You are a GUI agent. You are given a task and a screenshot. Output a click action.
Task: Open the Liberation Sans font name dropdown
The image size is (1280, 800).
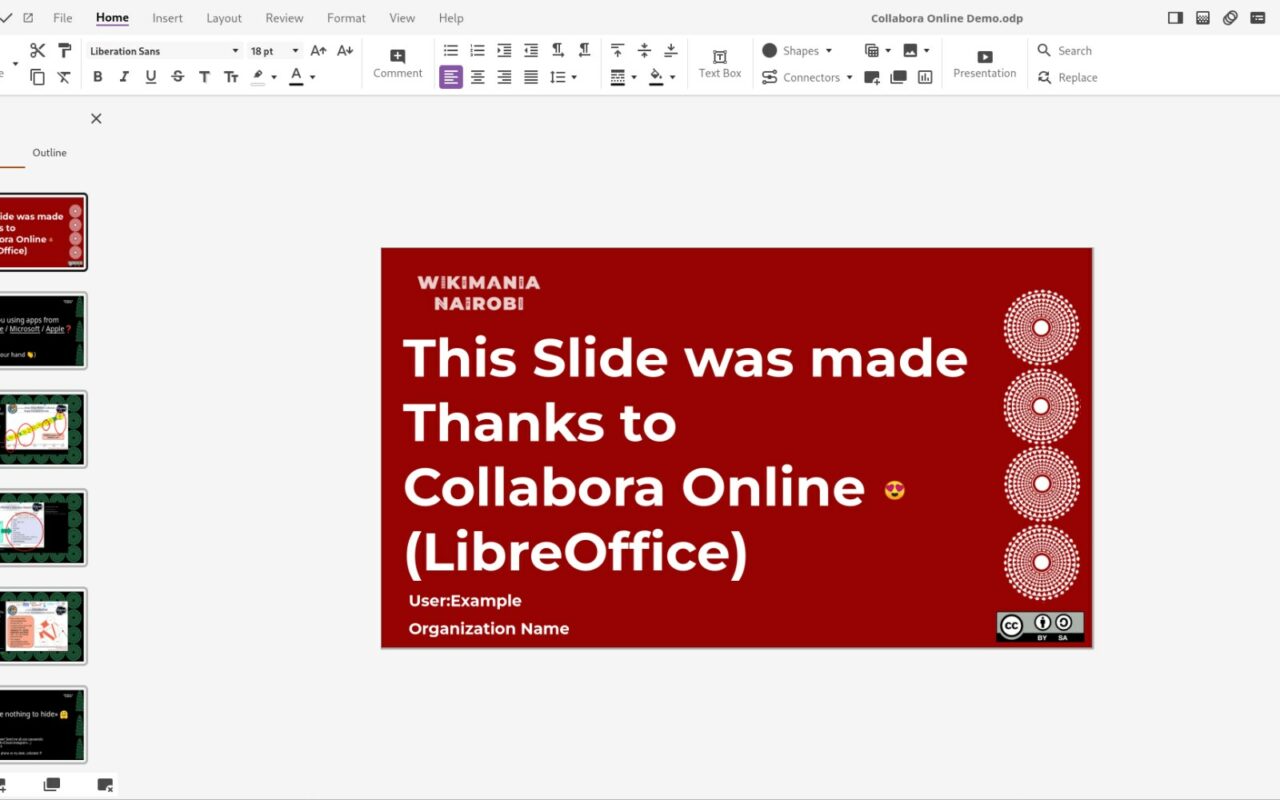(x=165, y=51)
